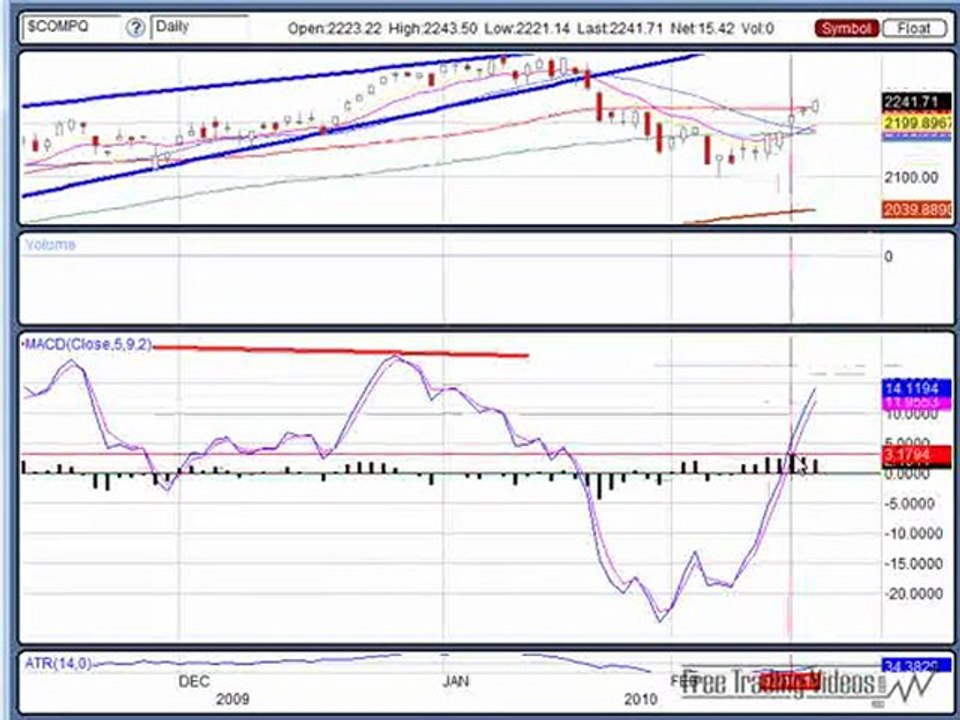
Task: Click the -10.0000 MACD axis label
Action: [x=913, y=534]
